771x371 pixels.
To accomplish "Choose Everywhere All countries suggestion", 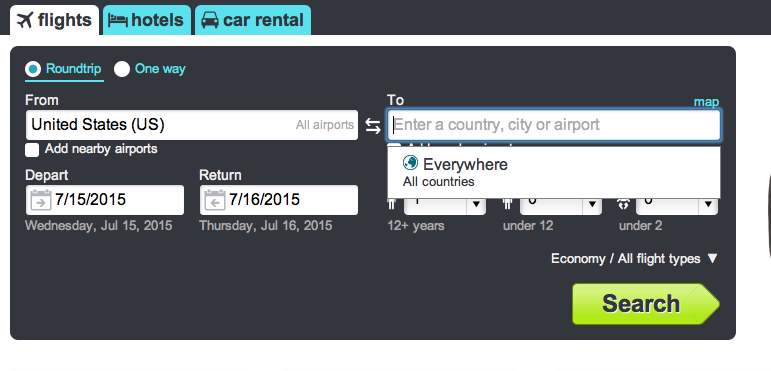I will 554,172.
